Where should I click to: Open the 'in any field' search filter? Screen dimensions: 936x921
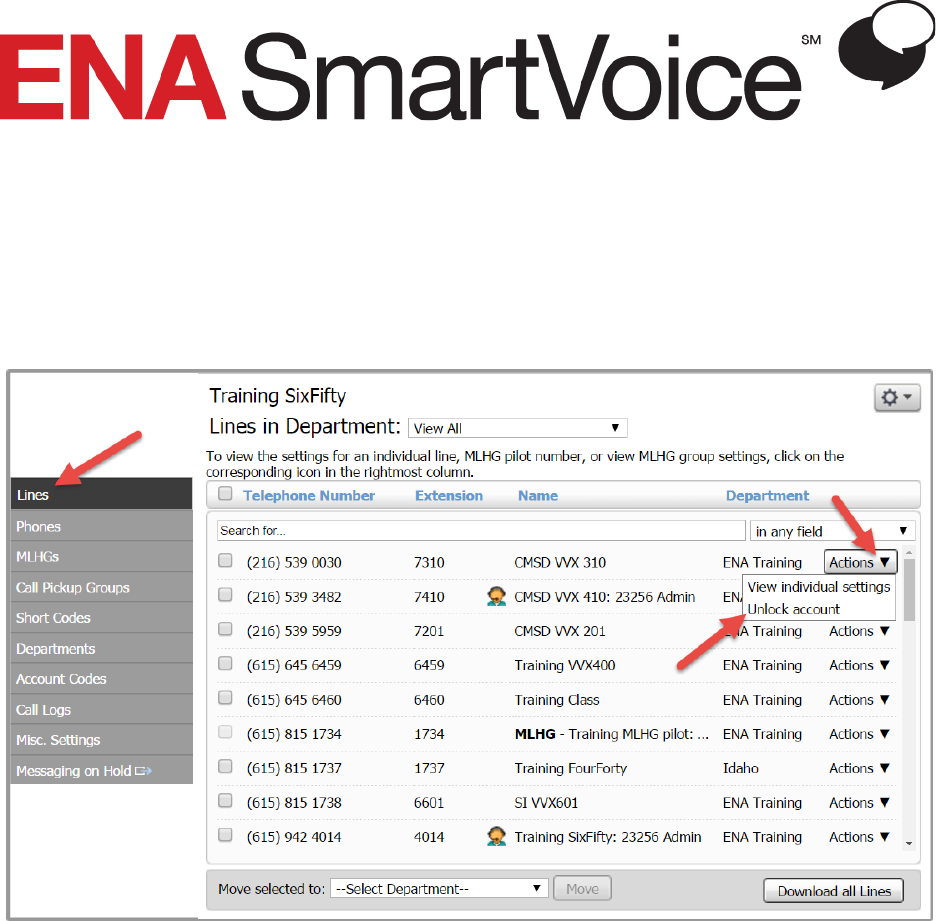tap(832, 531)
